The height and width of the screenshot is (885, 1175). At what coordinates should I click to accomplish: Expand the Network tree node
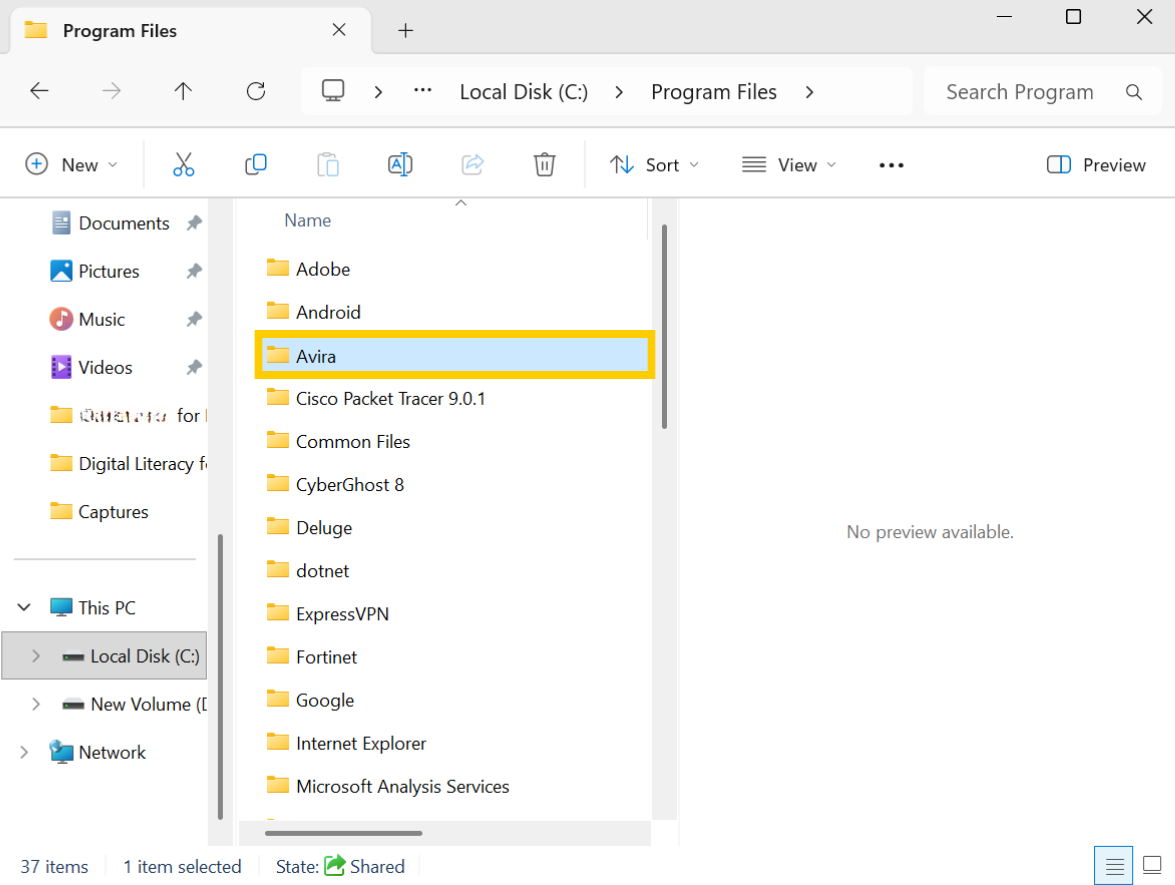point(24,752)
